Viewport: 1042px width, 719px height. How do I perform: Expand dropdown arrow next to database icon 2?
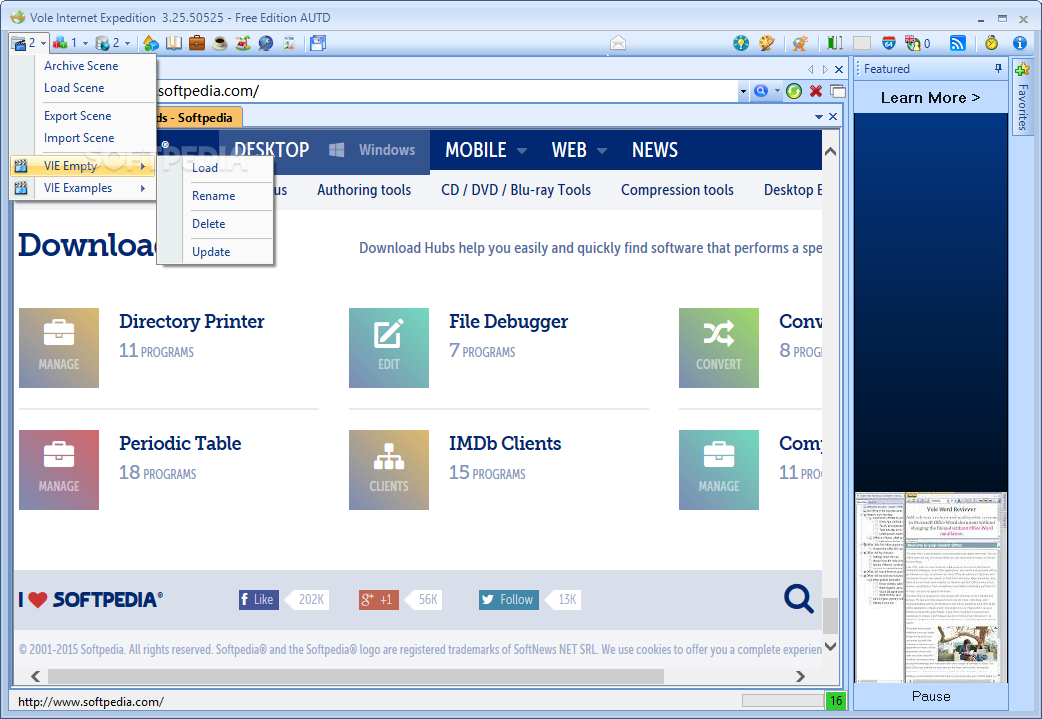pyautogui.click(x=128, y=43)
